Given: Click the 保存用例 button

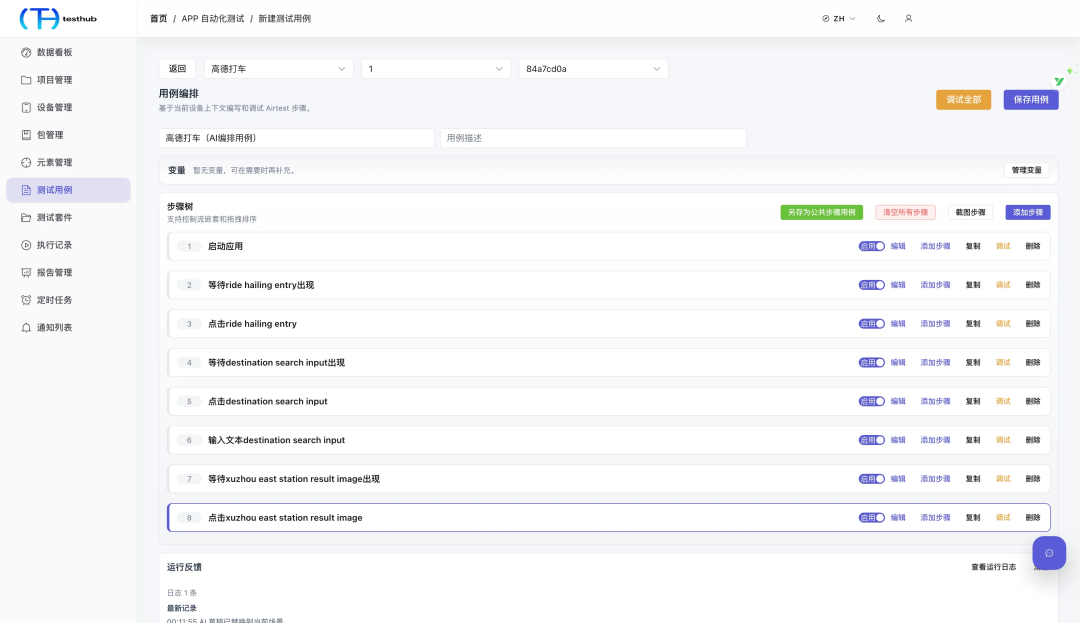Looking at the screenshot, I should [x=1030, y=100].
